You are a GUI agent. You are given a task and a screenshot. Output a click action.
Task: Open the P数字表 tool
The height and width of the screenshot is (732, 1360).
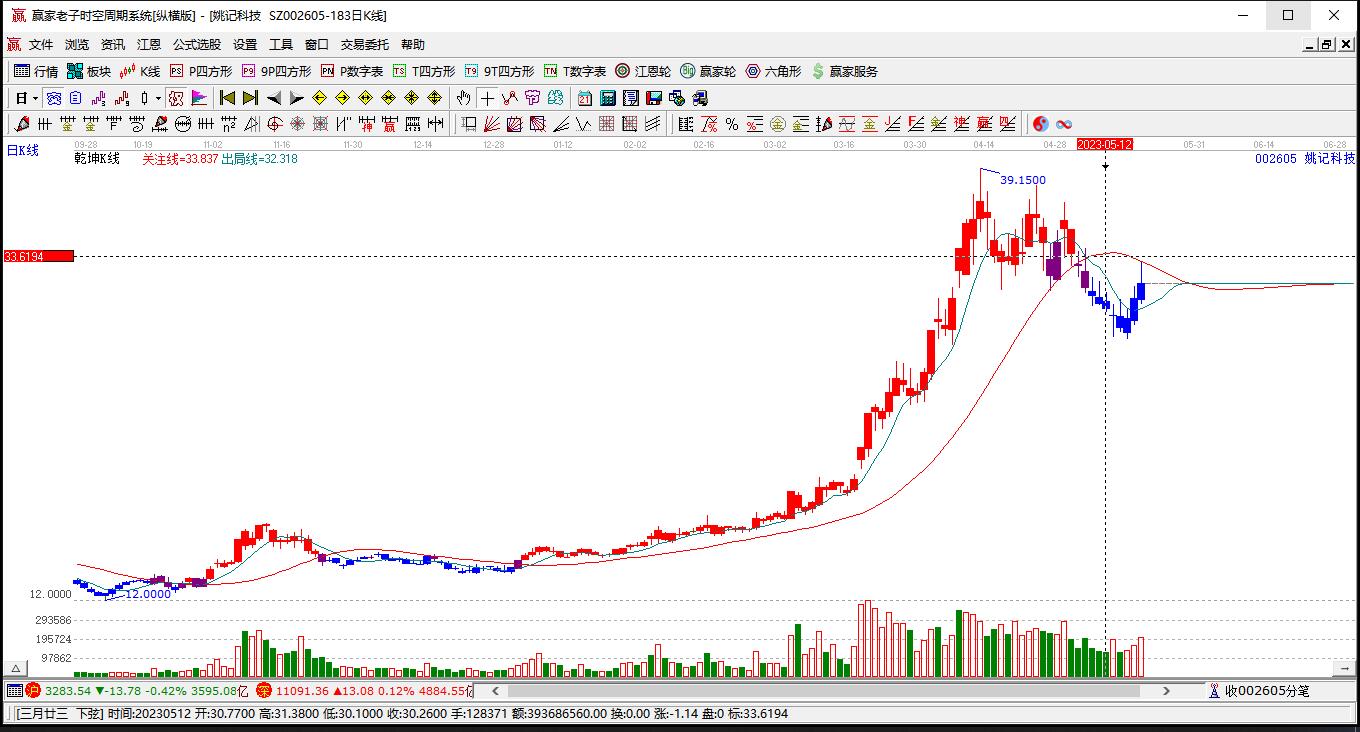pos(352,71)
